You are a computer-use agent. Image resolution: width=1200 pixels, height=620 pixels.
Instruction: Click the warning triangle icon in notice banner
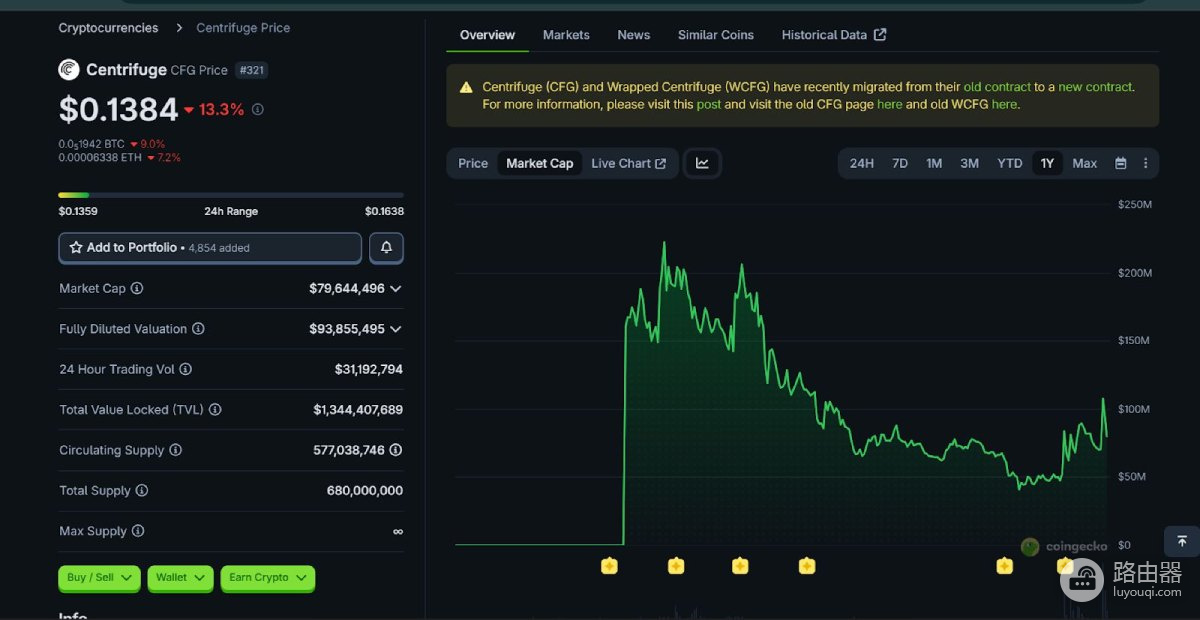pyautogui.click(x=466, y=87)
